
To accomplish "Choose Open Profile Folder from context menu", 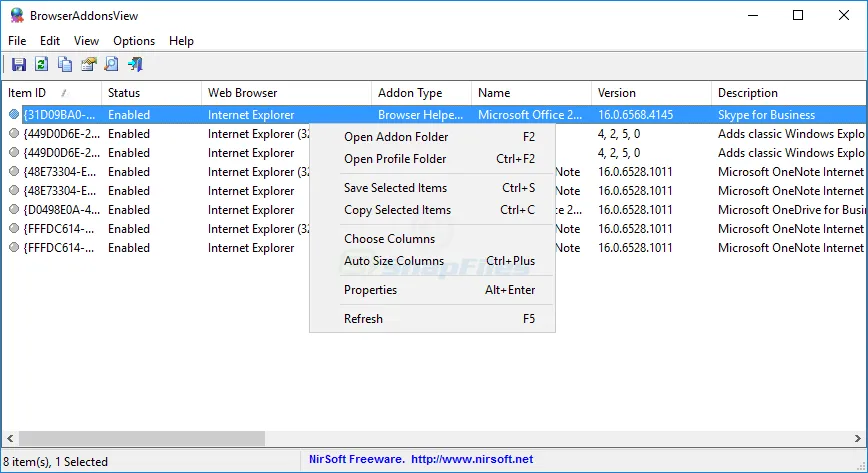I will click(x=432, y=159).
